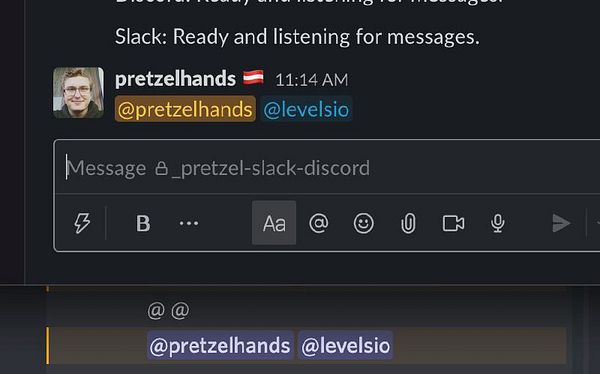Click the 11:14 AM timestamp

311,80
